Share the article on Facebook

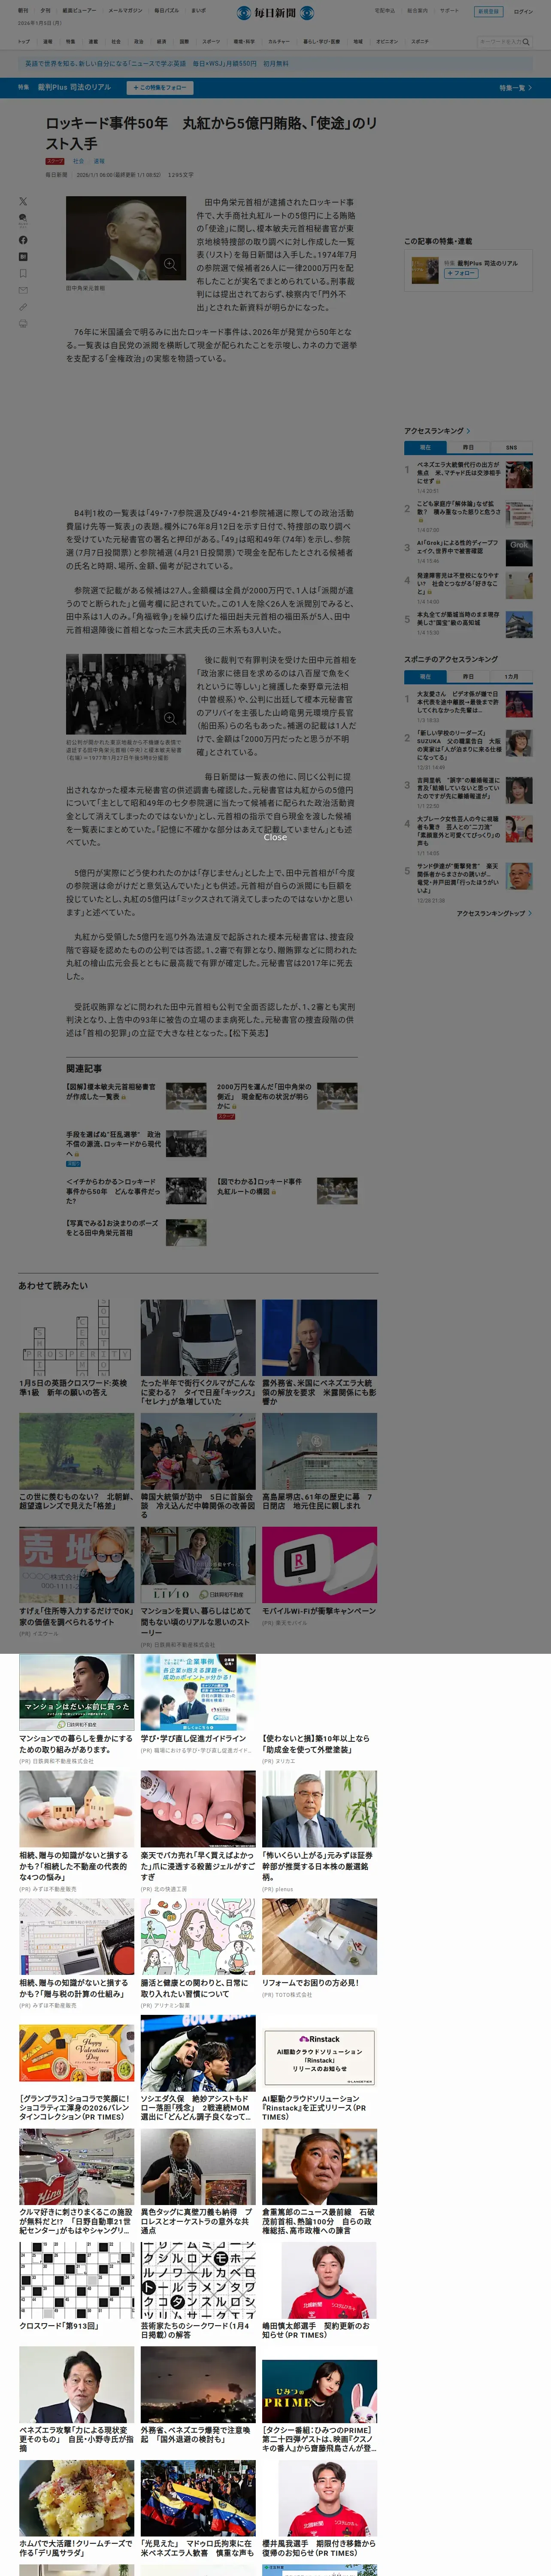coord(23,240)
